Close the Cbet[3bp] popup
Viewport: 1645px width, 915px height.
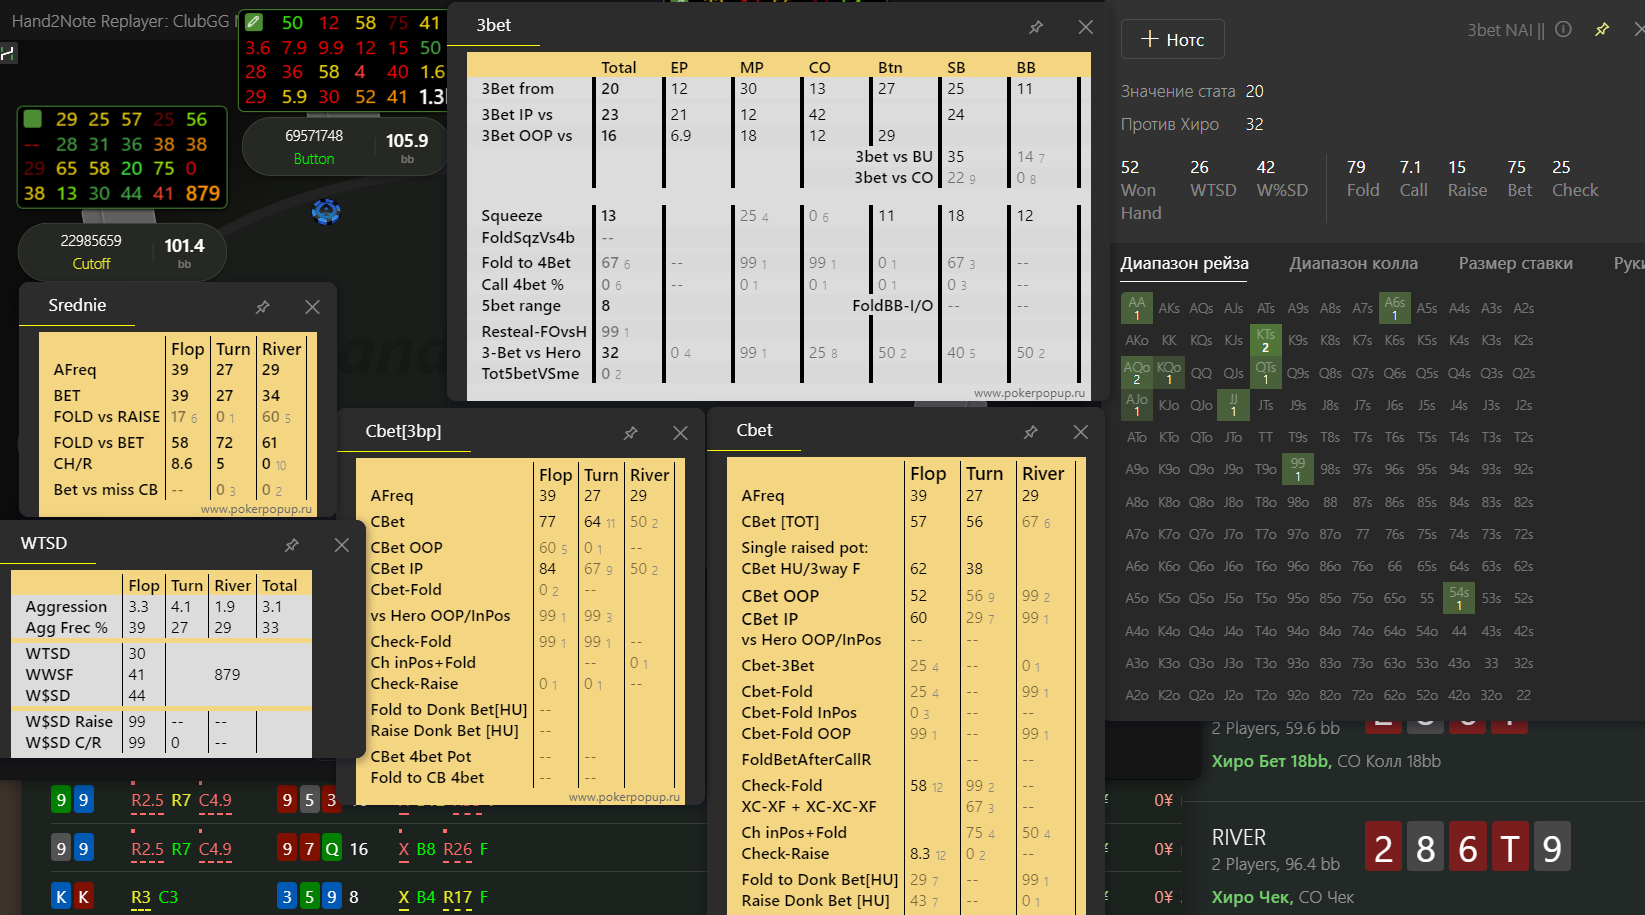click(x=680, y=433)
